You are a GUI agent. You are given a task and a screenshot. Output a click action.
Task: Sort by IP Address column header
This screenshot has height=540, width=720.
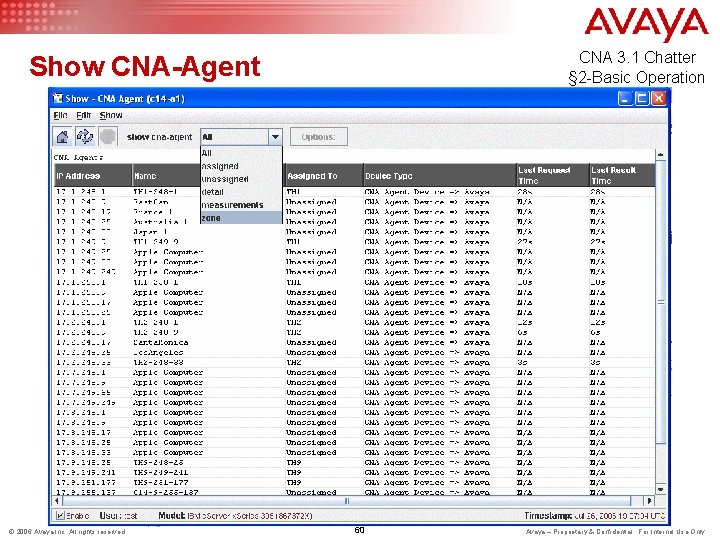pos(93,175)
